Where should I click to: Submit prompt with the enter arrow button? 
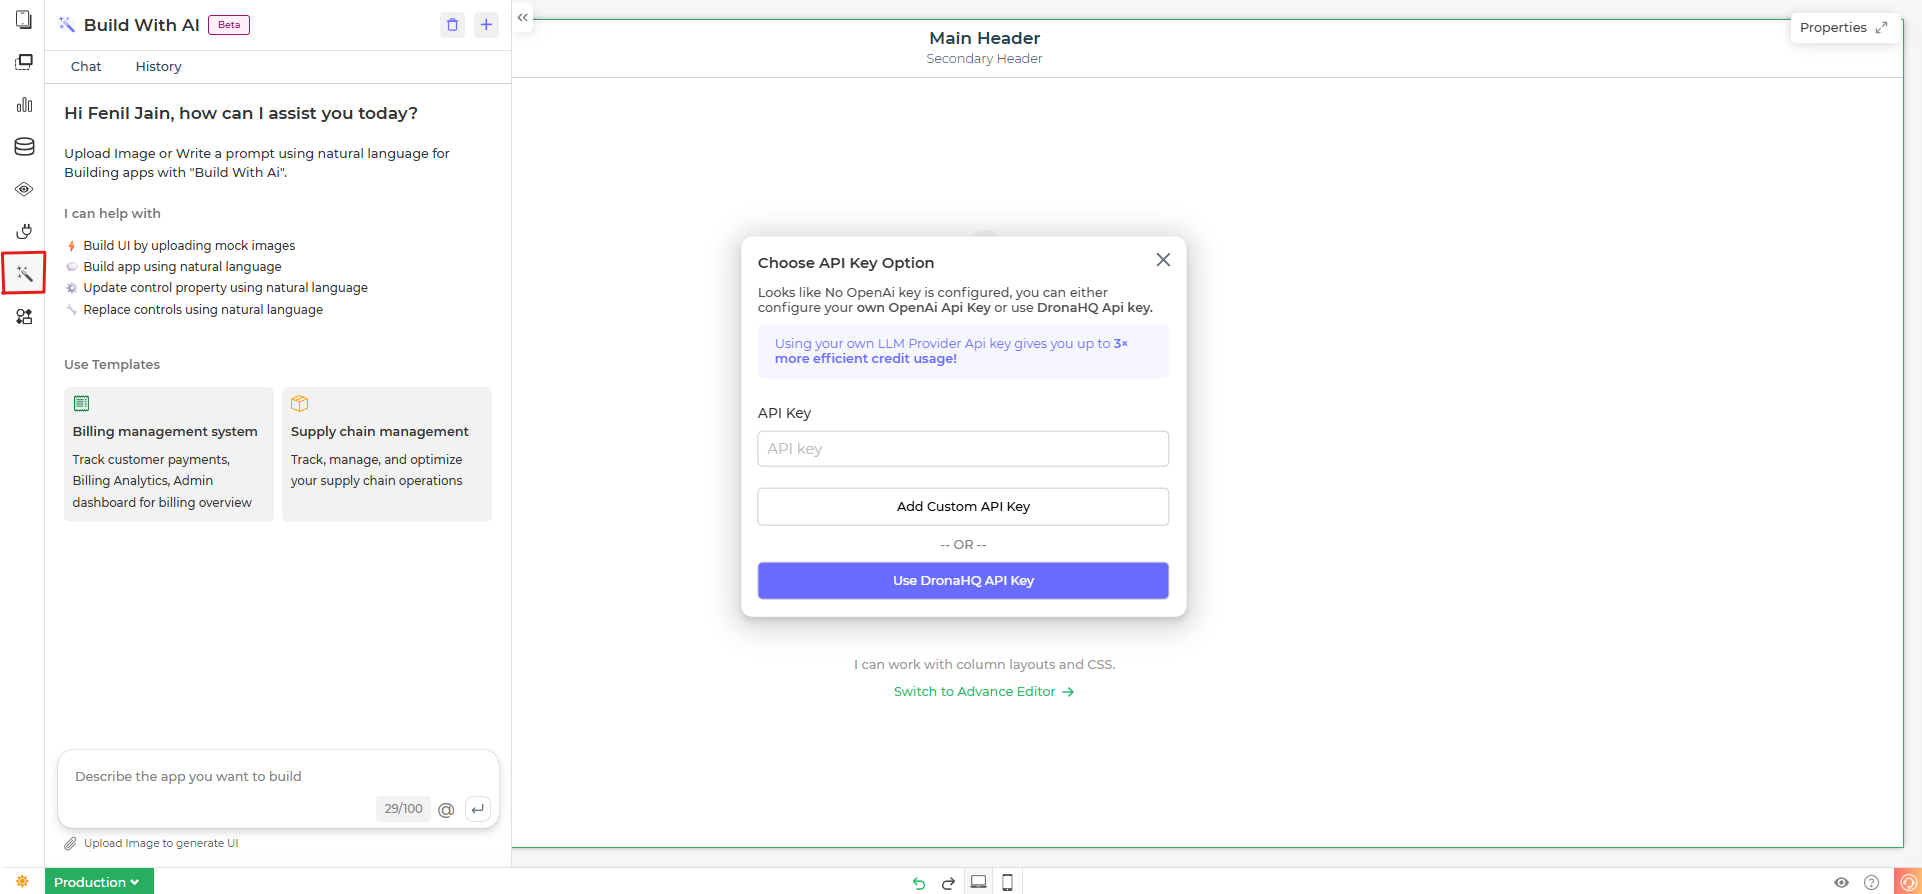pyautogui.click(x=478, y=809)
